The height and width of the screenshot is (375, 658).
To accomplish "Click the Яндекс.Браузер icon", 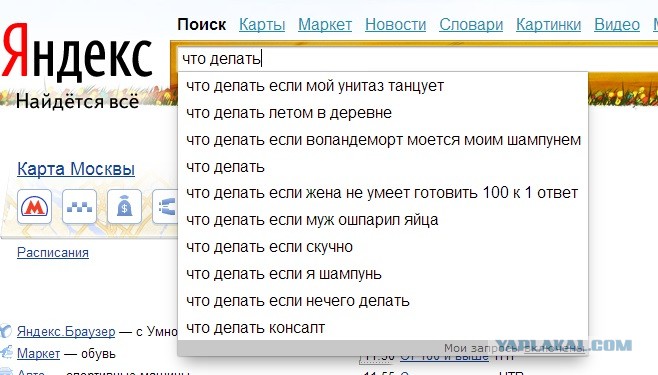I will (6, 331).
